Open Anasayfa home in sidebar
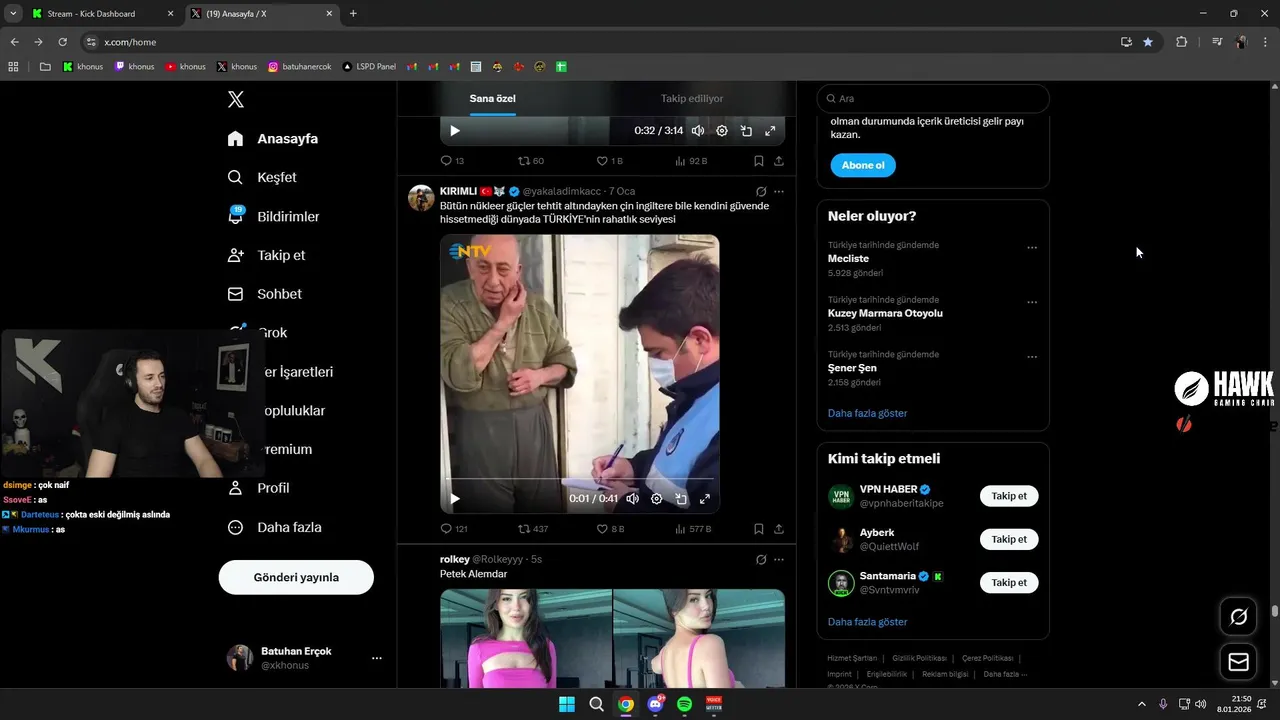The image size is (1280, 720). [x=273, y=139]
